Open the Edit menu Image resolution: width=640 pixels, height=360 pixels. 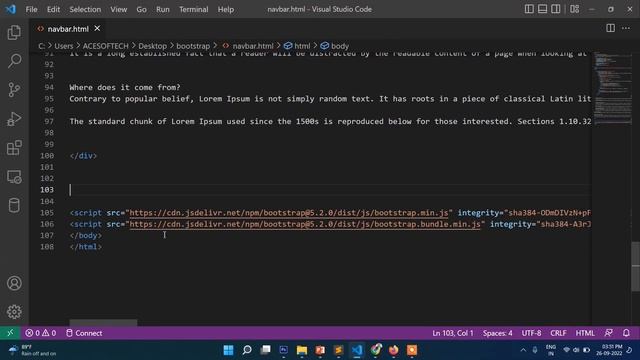pos(53,9)
